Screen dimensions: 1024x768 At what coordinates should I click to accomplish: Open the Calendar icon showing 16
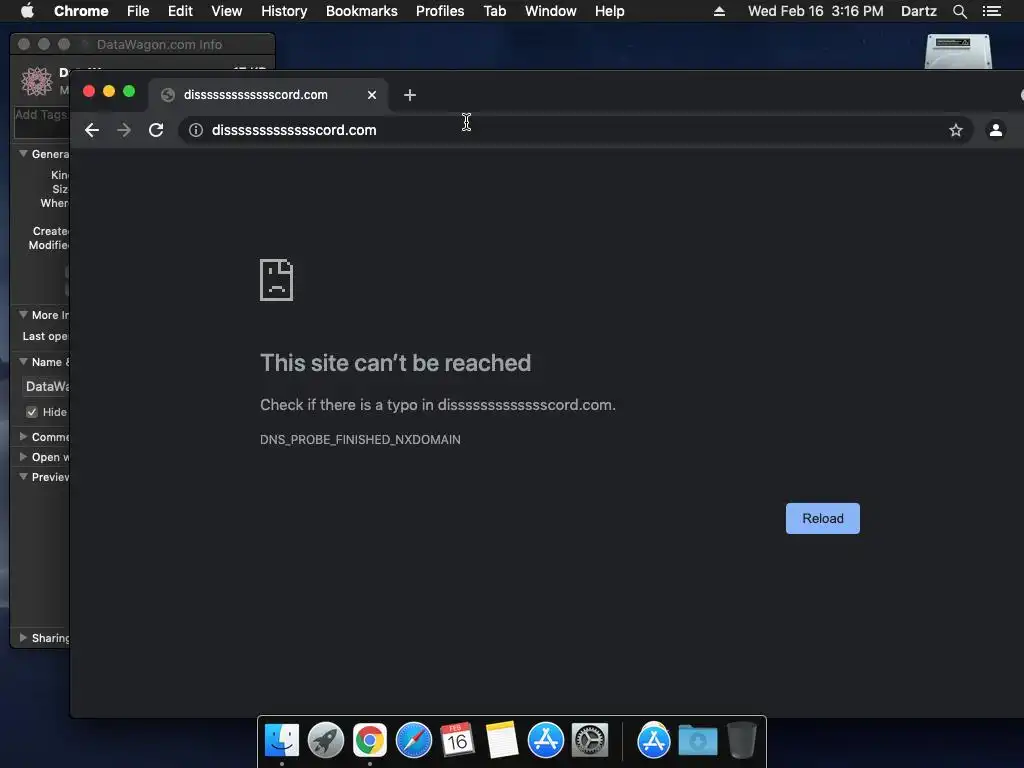click(x=457, y=741)
